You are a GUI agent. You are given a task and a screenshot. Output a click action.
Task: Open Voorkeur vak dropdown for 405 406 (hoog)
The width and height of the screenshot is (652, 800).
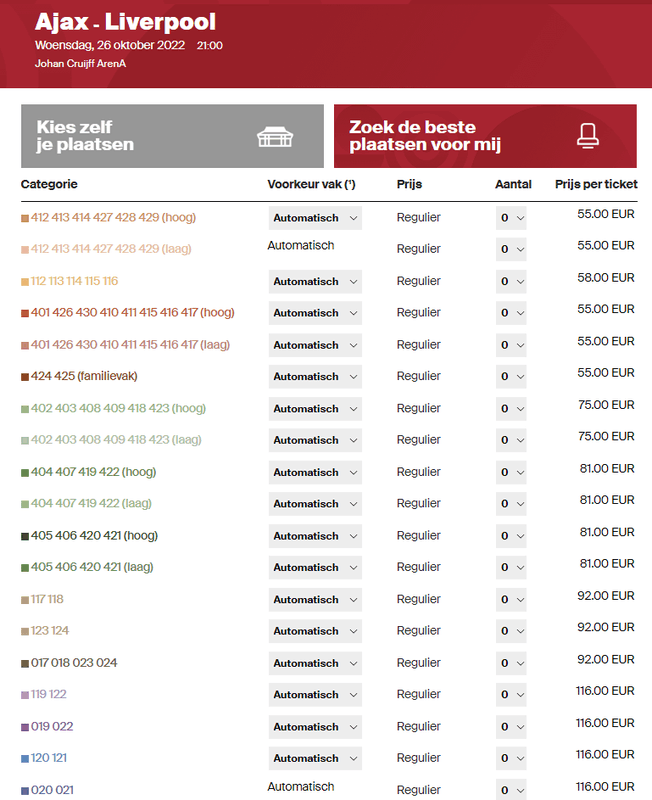(x=315, y=536)
